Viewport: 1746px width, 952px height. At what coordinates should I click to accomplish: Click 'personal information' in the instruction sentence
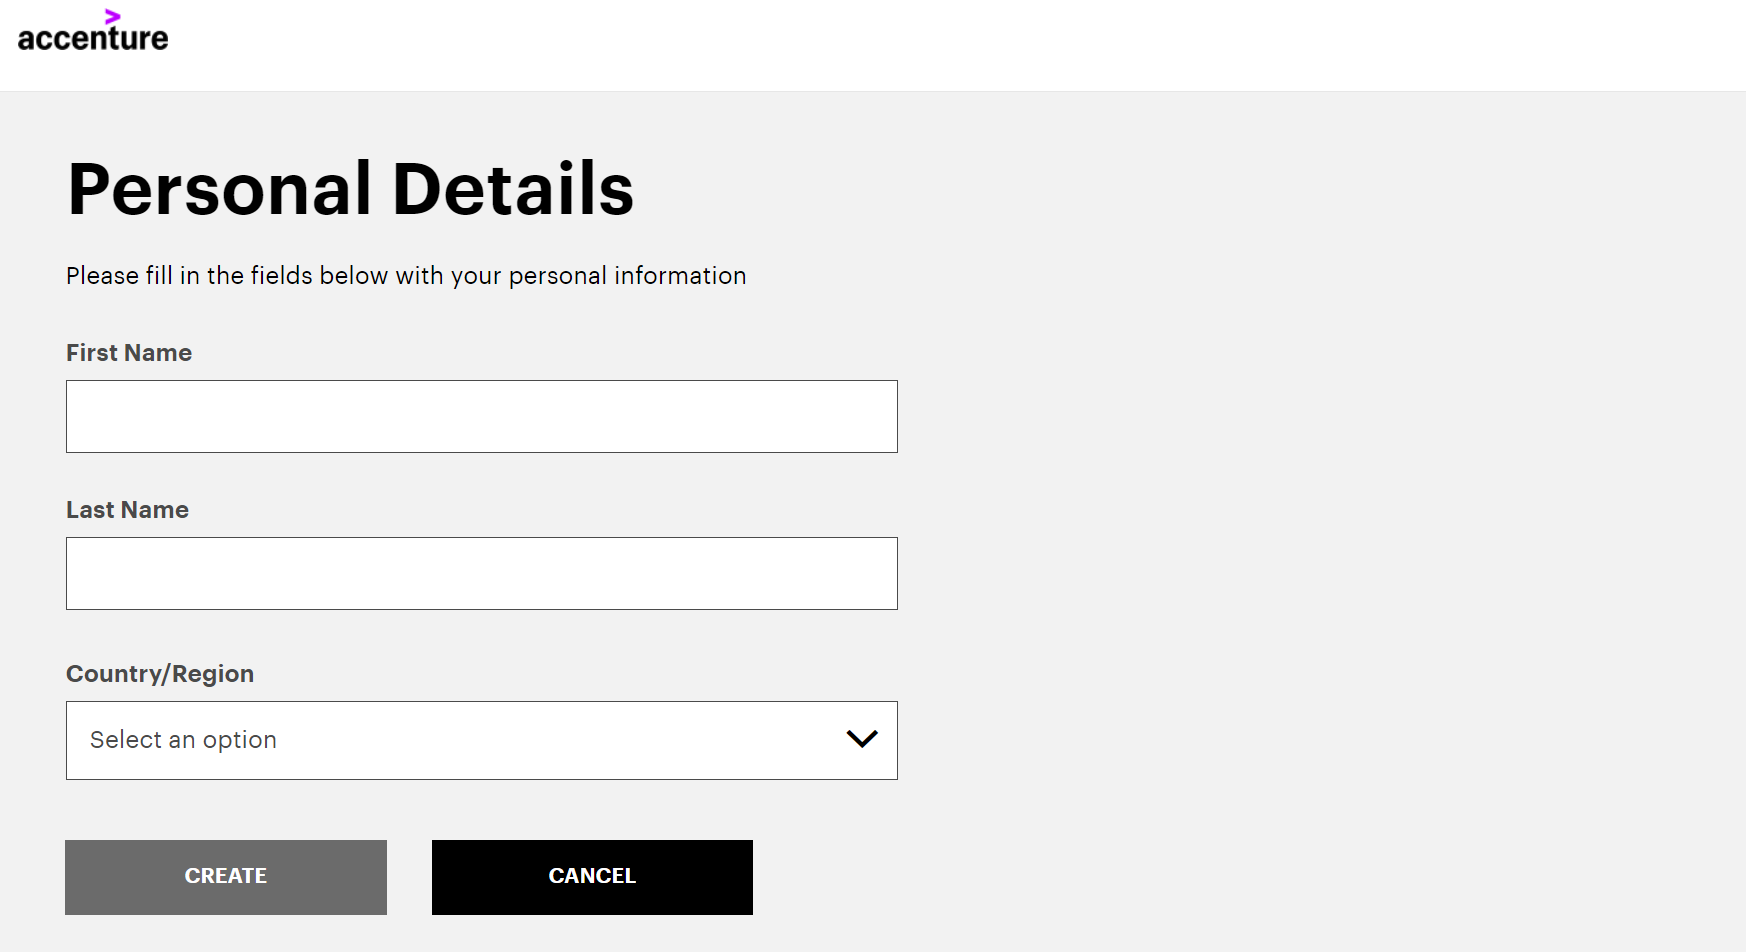coord(628,276)
